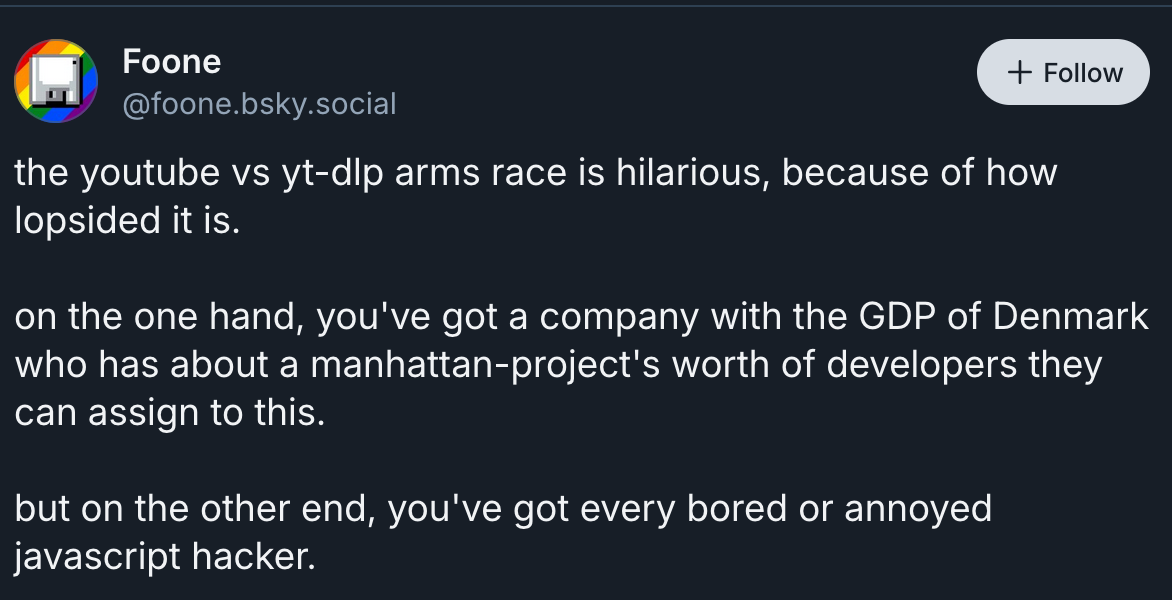Follow the Foone account
This screenshot has width=1172, height=600.
click(x=1063, y=73)
